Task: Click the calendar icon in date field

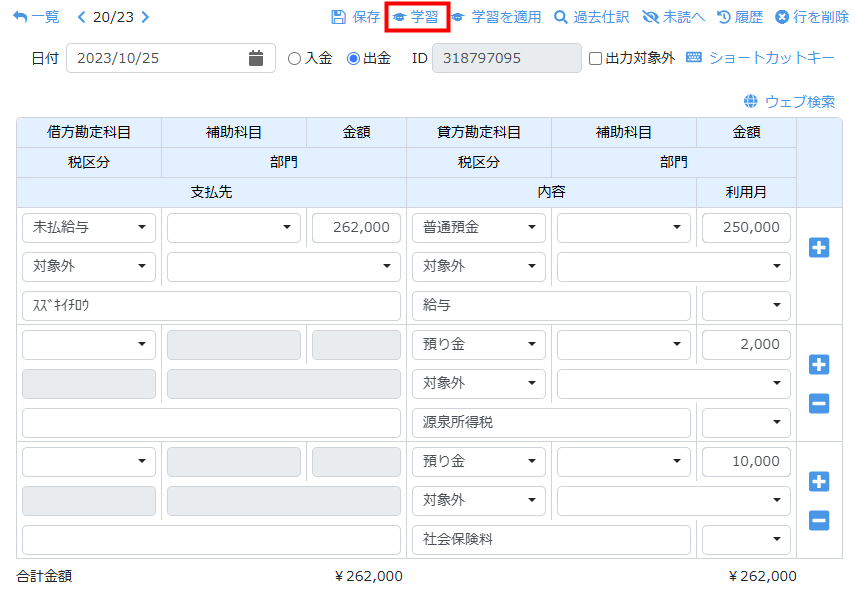Action: (256, 58)
